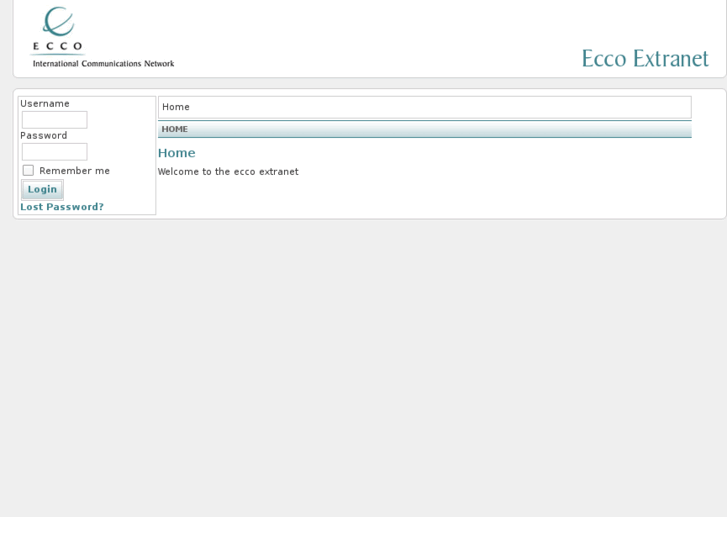
Task: Open the HOME menu tab
Action: point(174,129)
